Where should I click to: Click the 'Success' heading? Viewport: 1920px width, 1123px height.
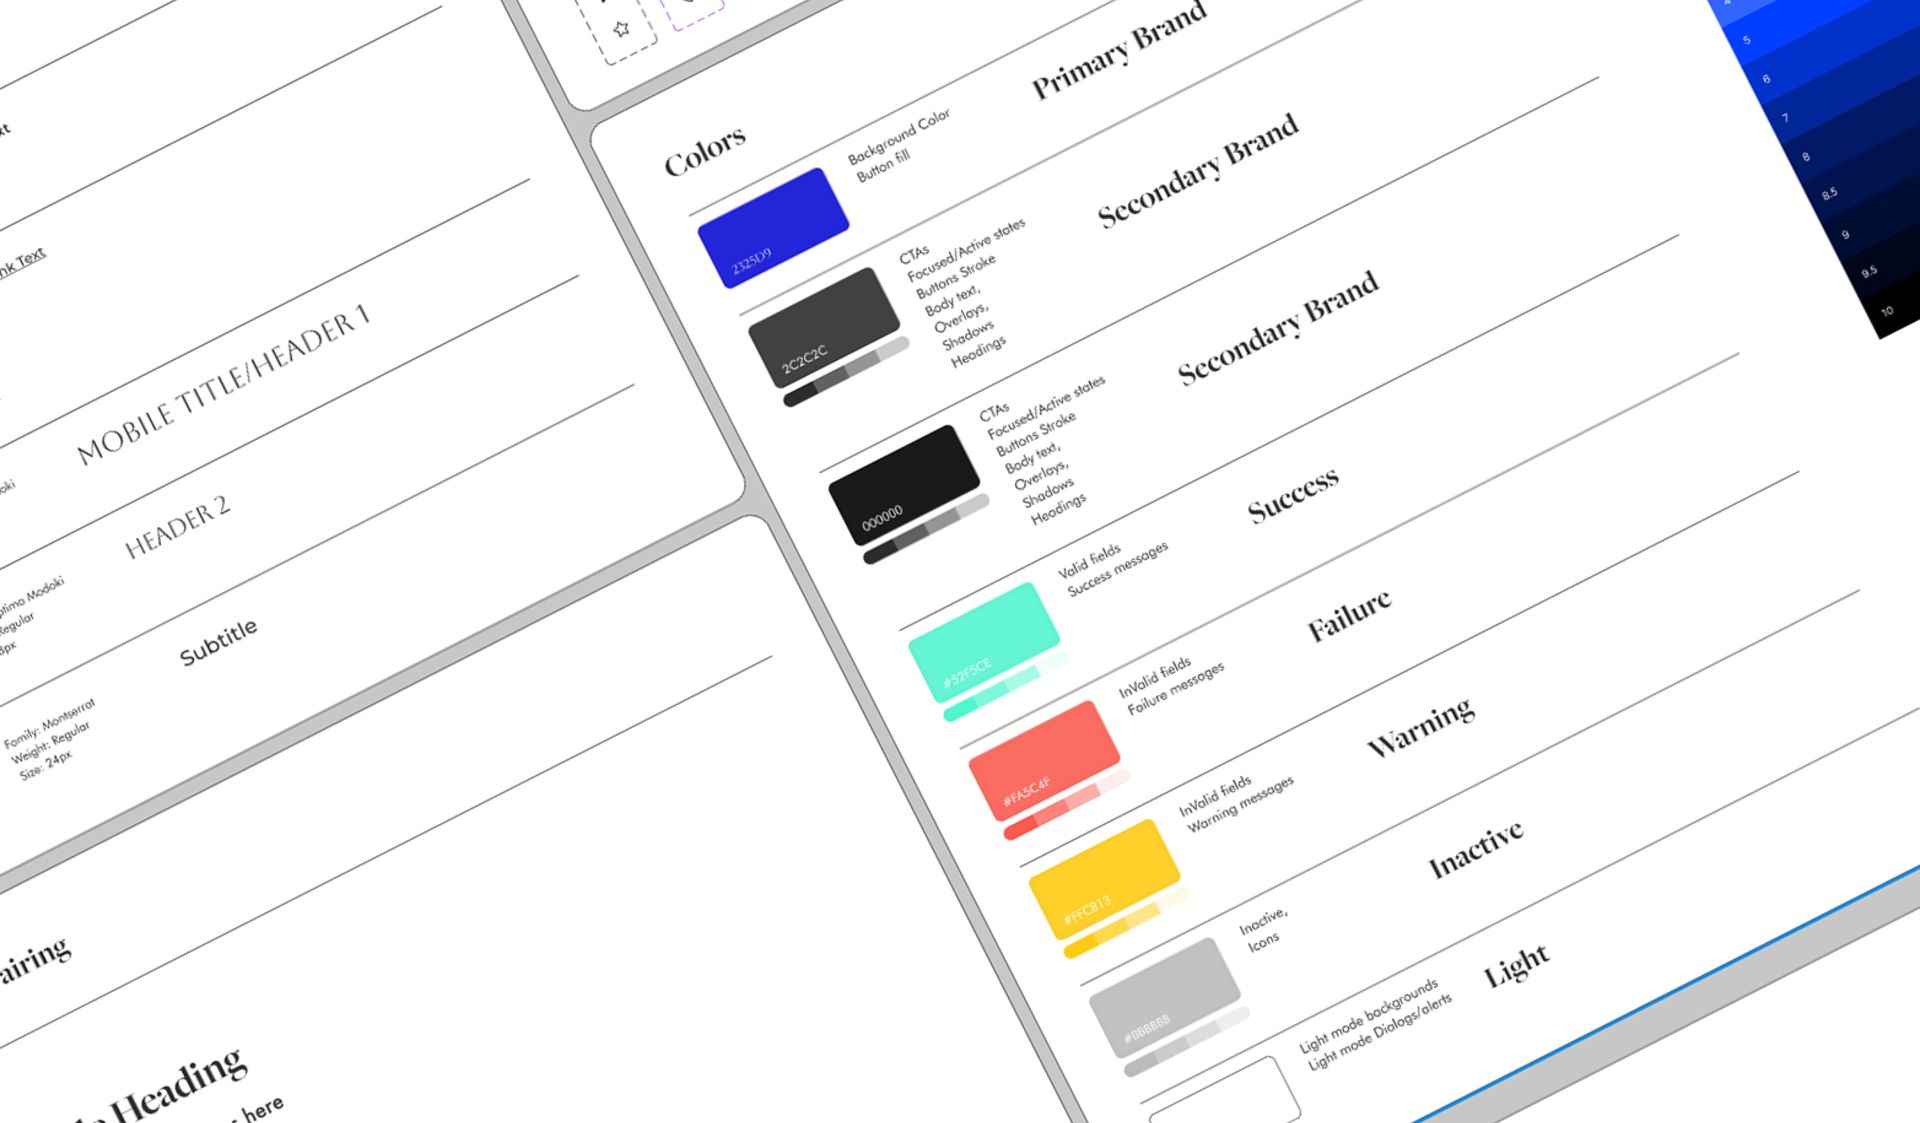click(x=1293, y=495)
